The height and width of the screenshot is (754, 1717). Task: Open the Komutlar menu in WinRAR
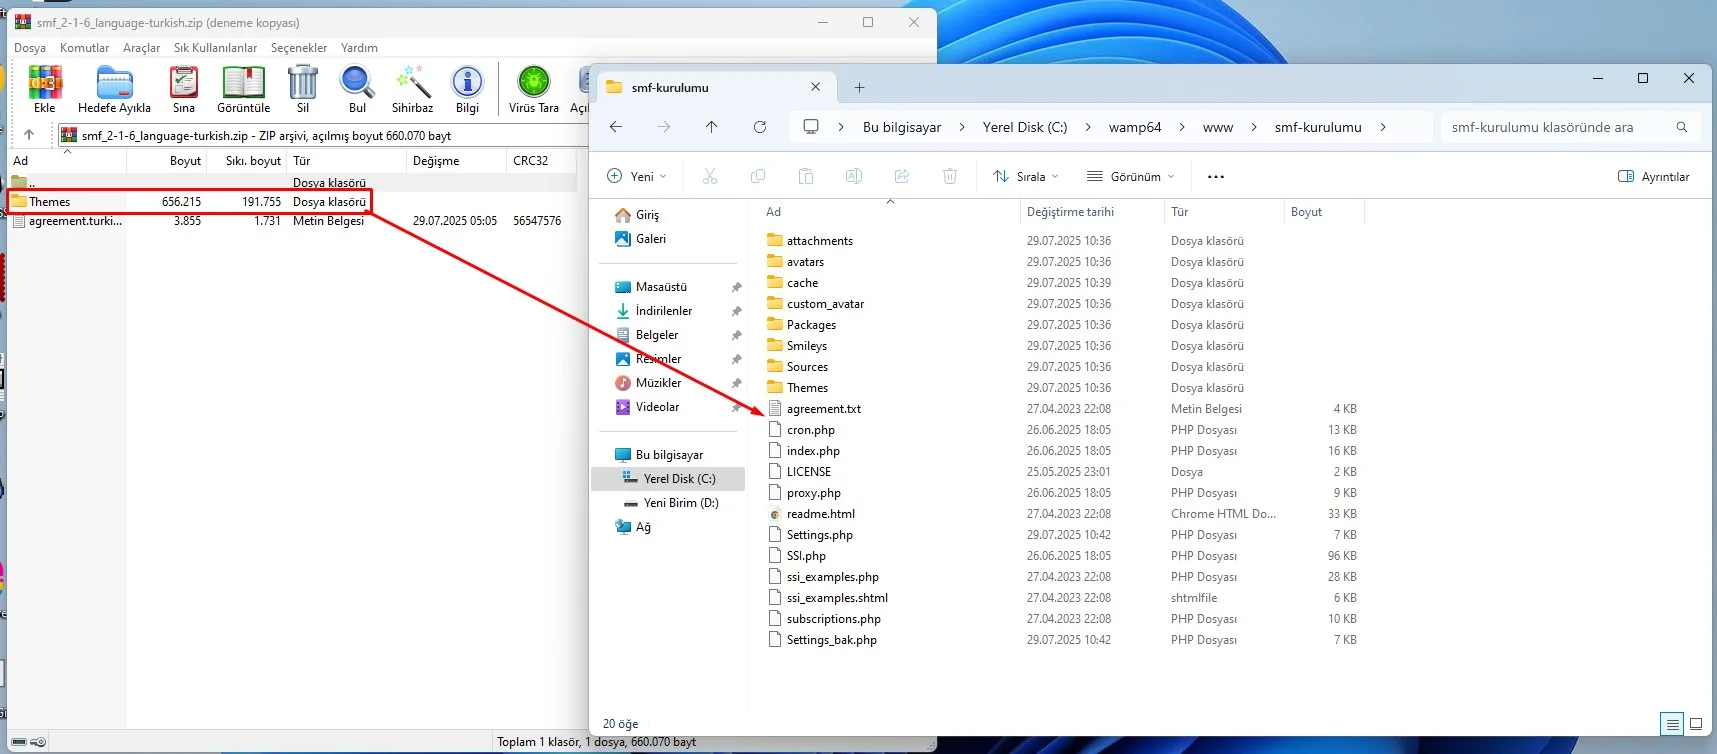click(84, 48)
